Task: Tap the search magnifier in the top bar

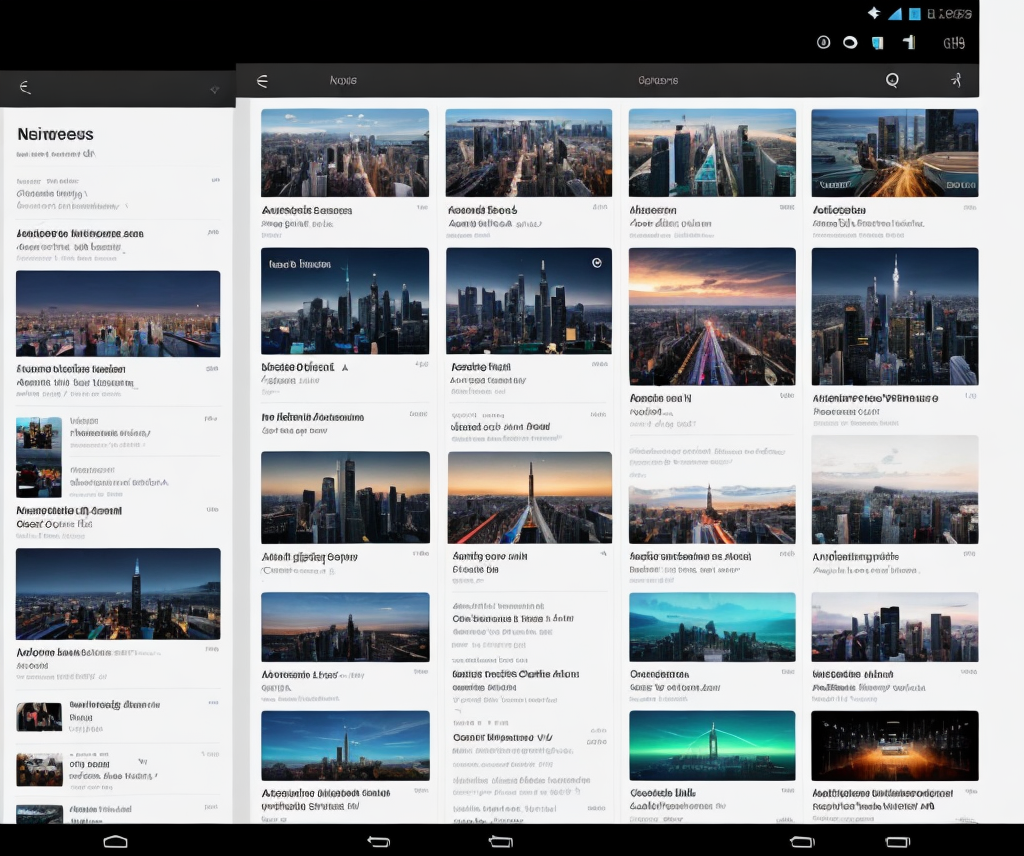Action: (x=892, y=80)
